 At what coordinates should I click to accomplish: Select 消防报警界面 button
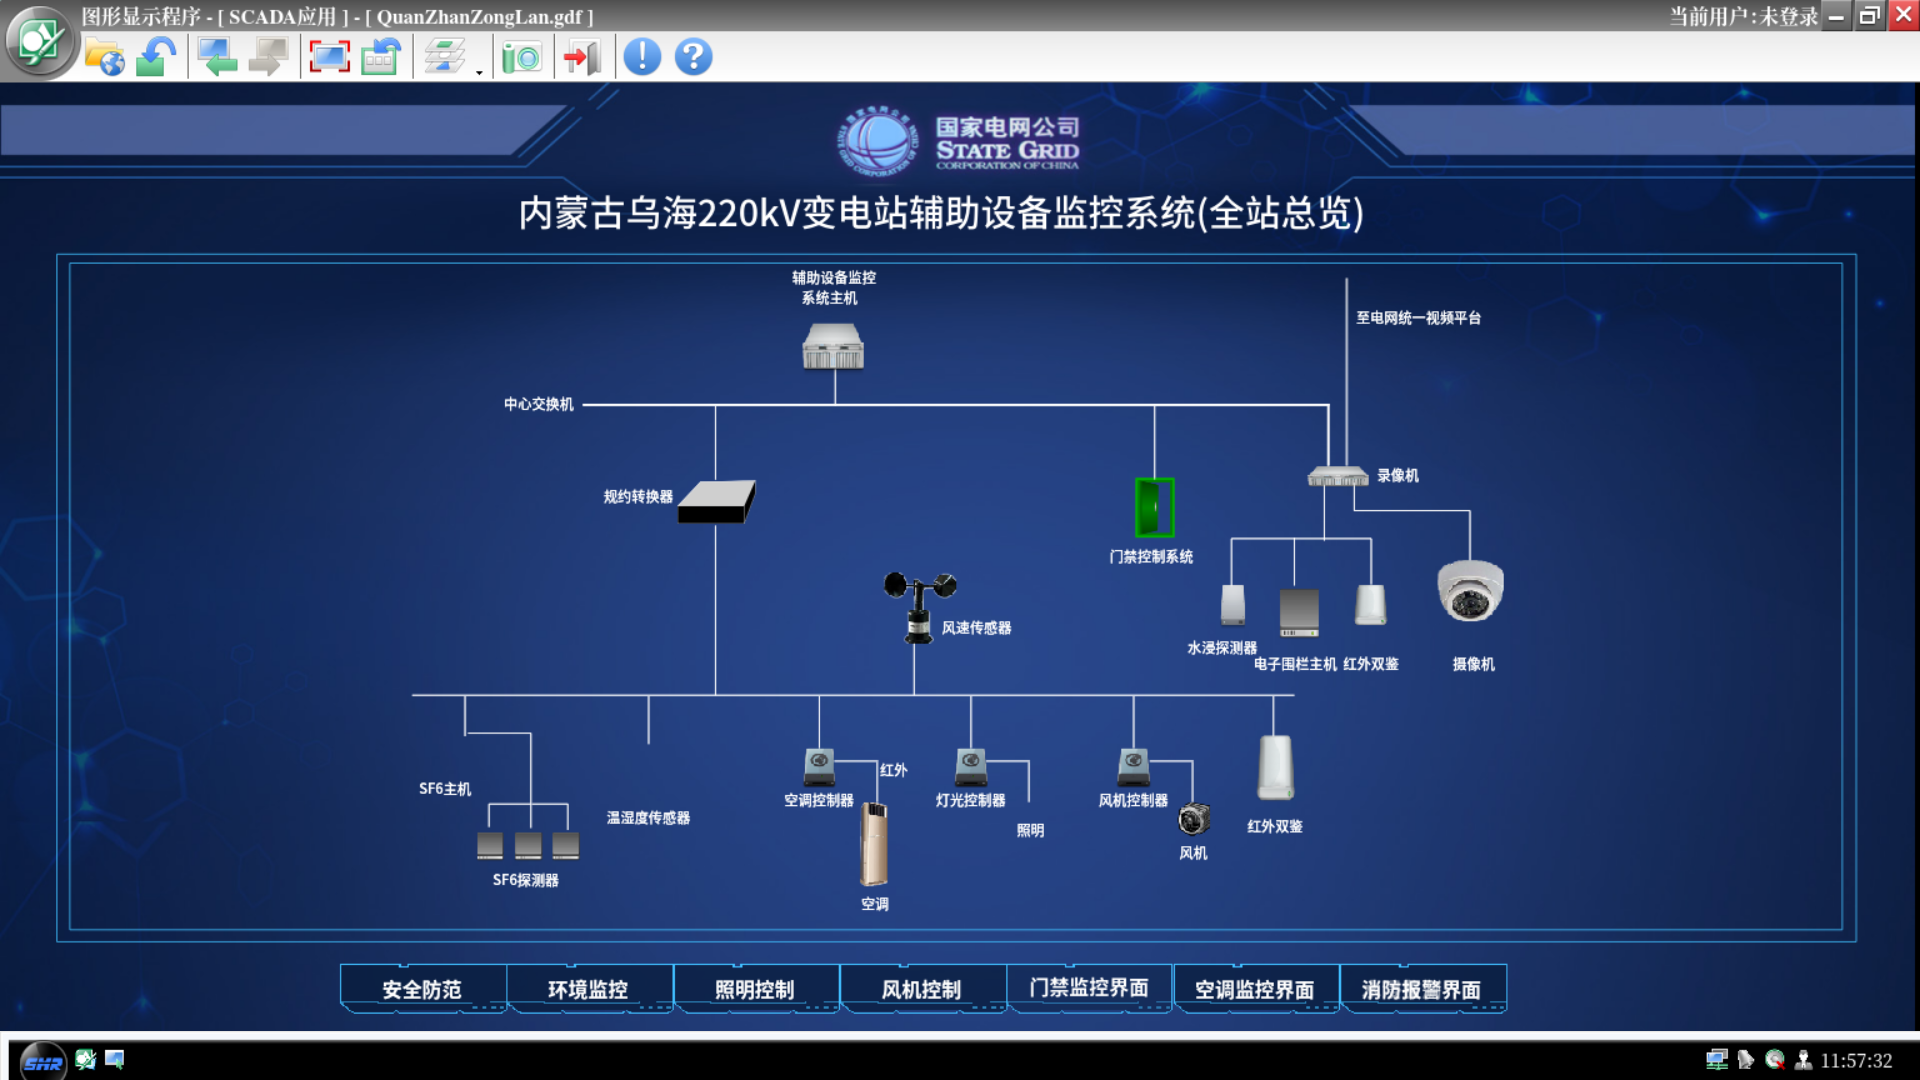click(1421, 989)
